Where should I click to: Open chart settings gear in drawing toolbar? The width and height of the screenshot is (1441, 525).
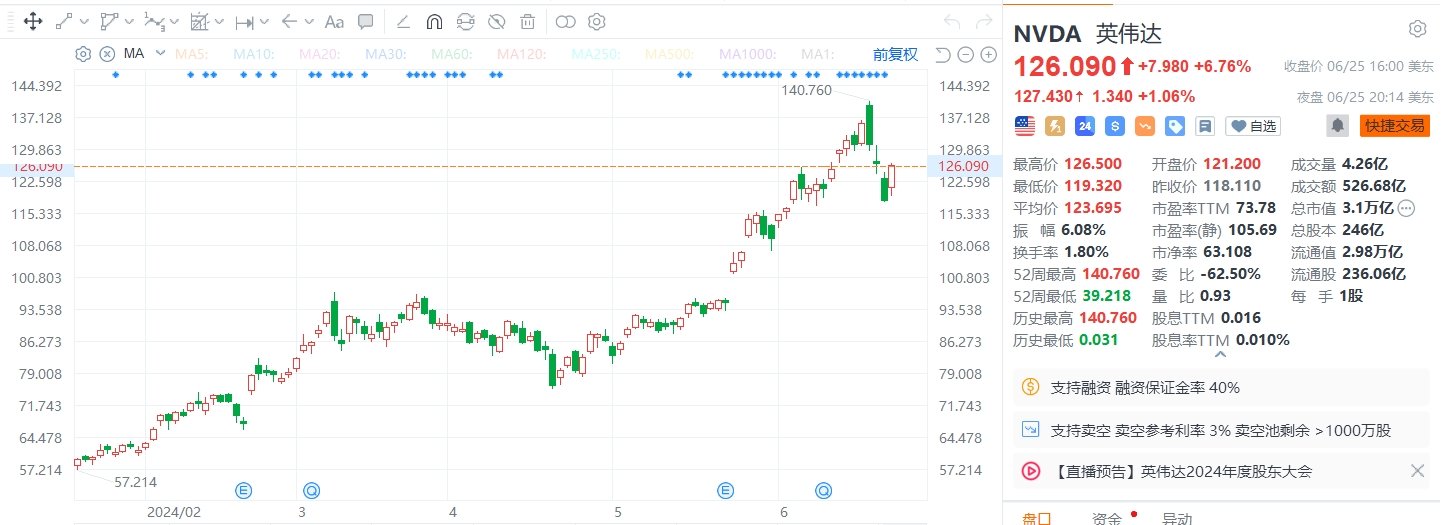pos(597,21)
